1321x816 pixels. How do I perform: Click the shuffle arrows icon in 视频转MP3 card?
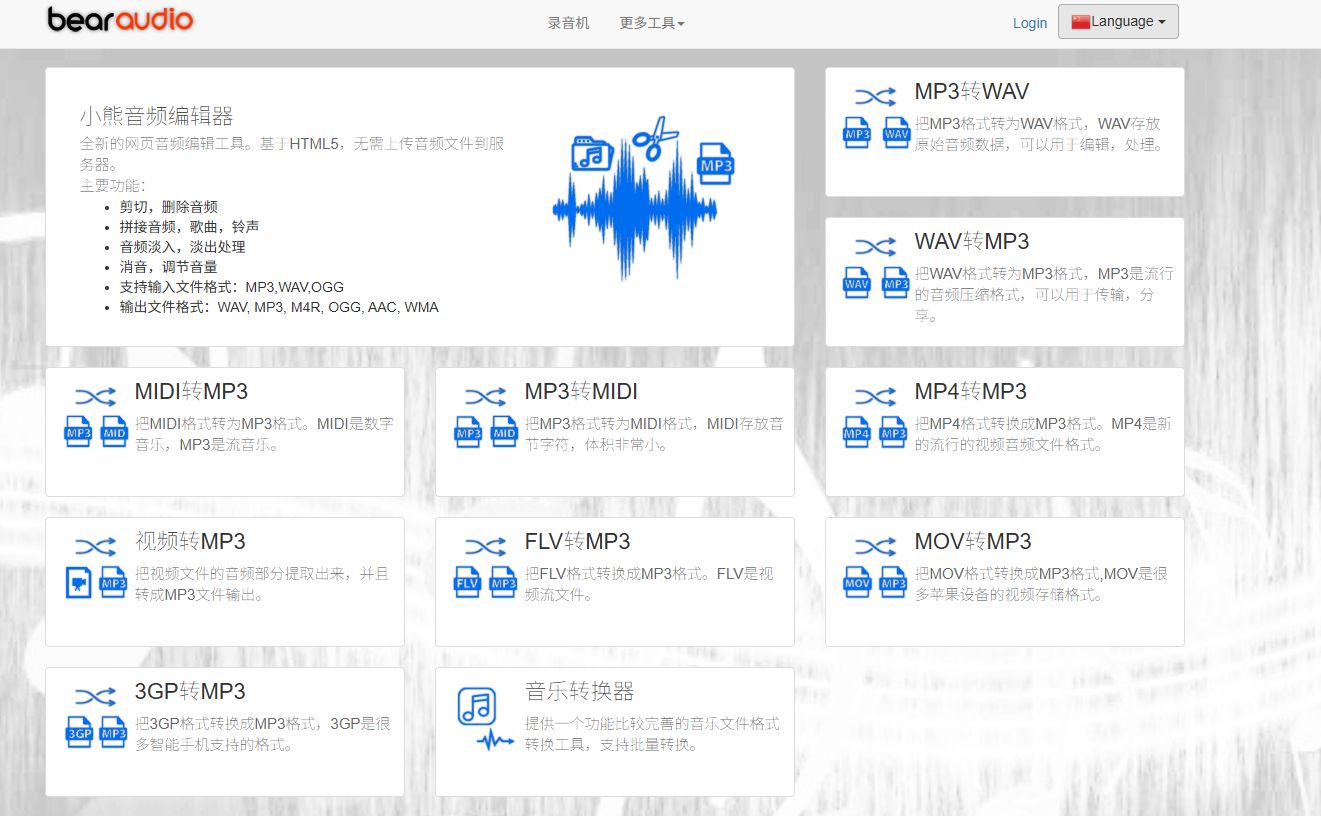click(x=96, y=547)
